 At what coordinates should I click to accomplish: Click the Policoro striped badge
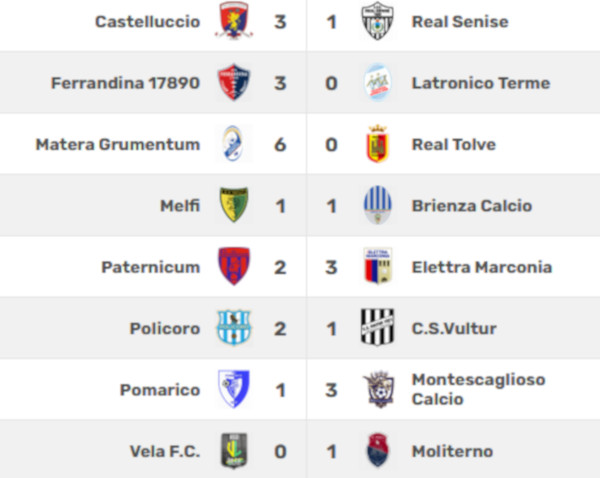234,328
